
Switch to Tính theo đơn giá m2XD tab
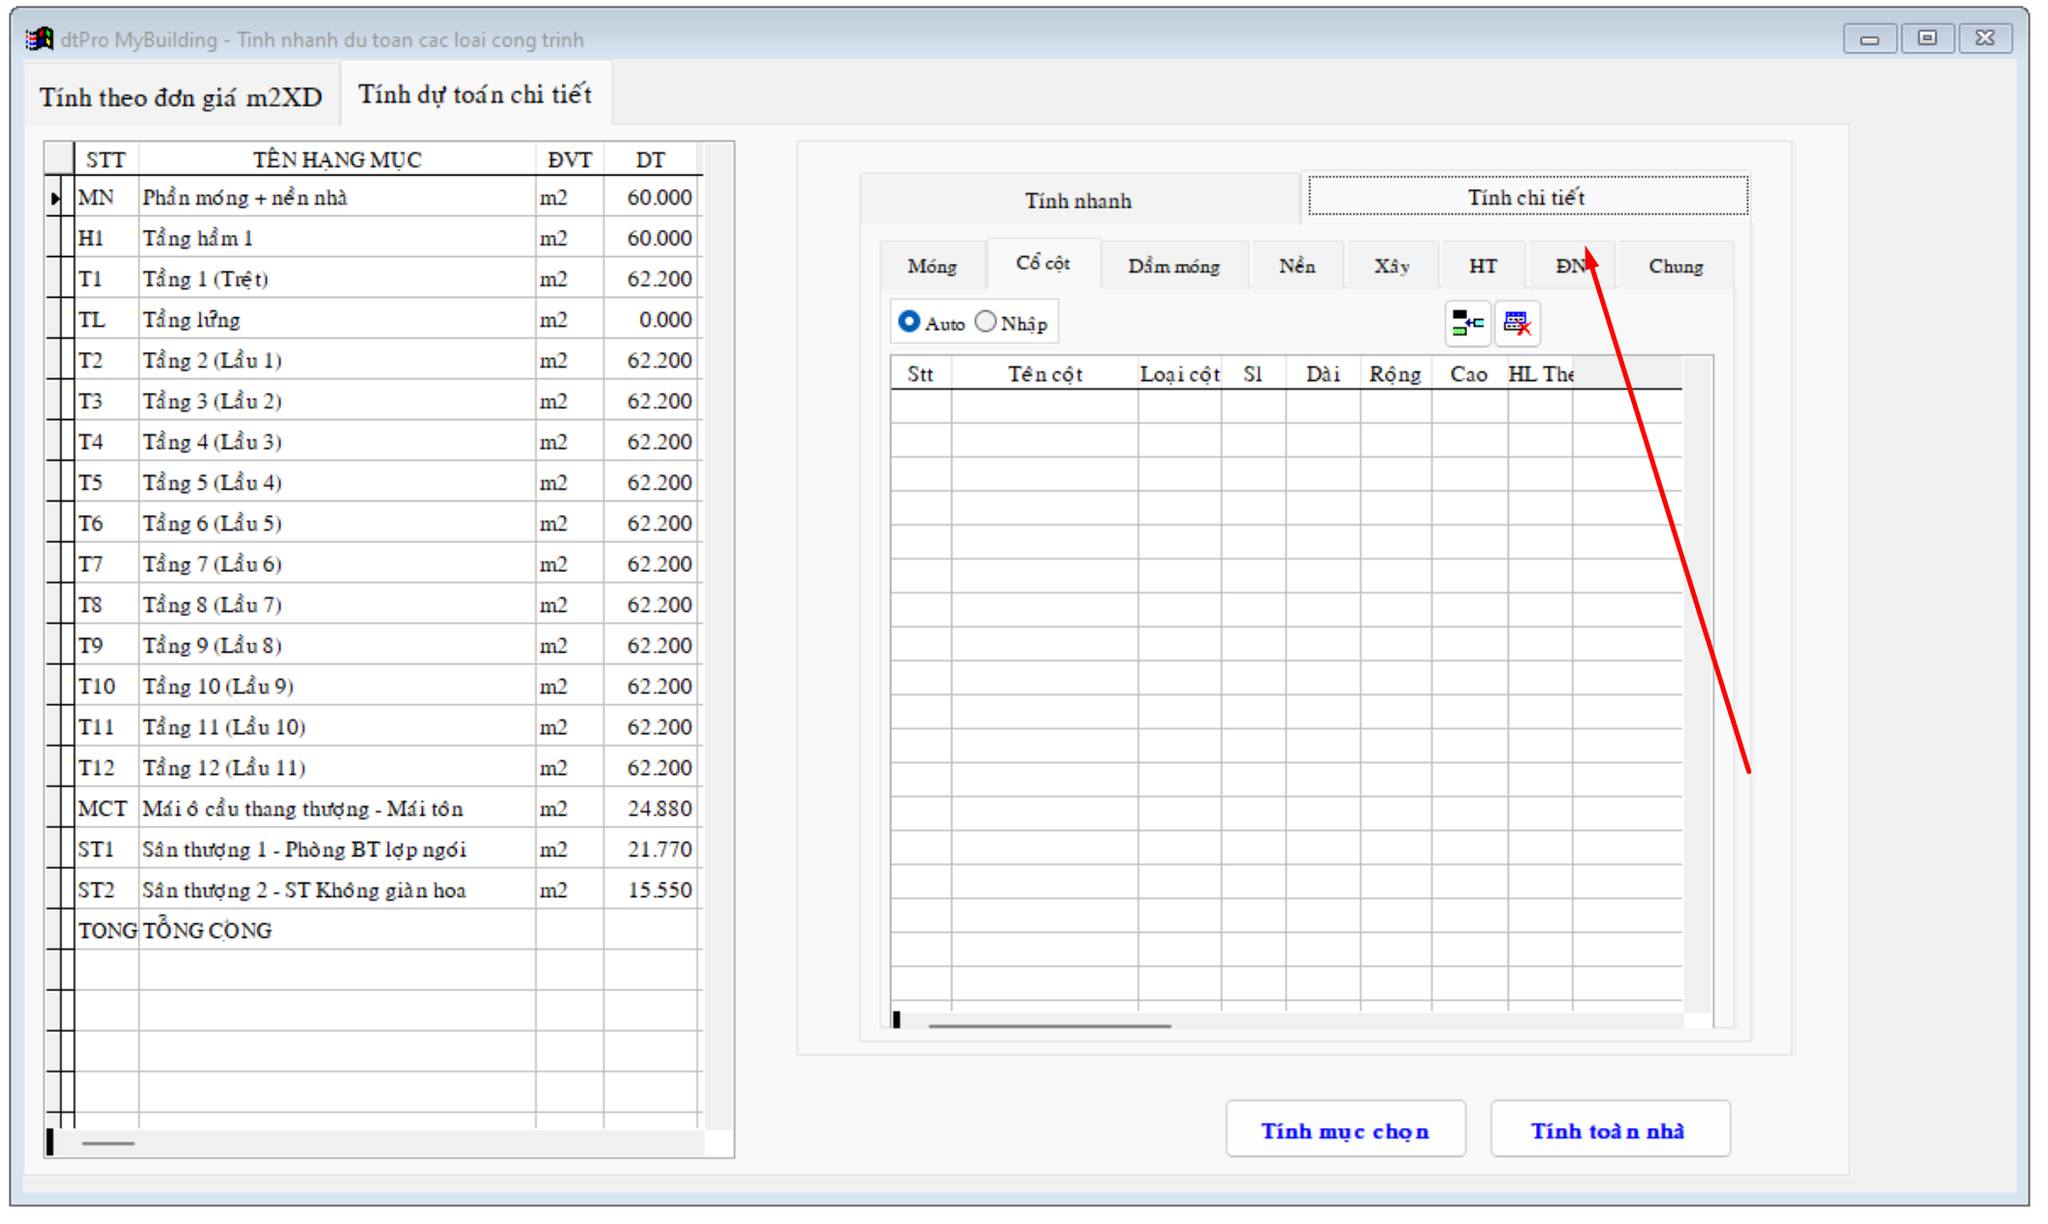(x=181, y=97)
